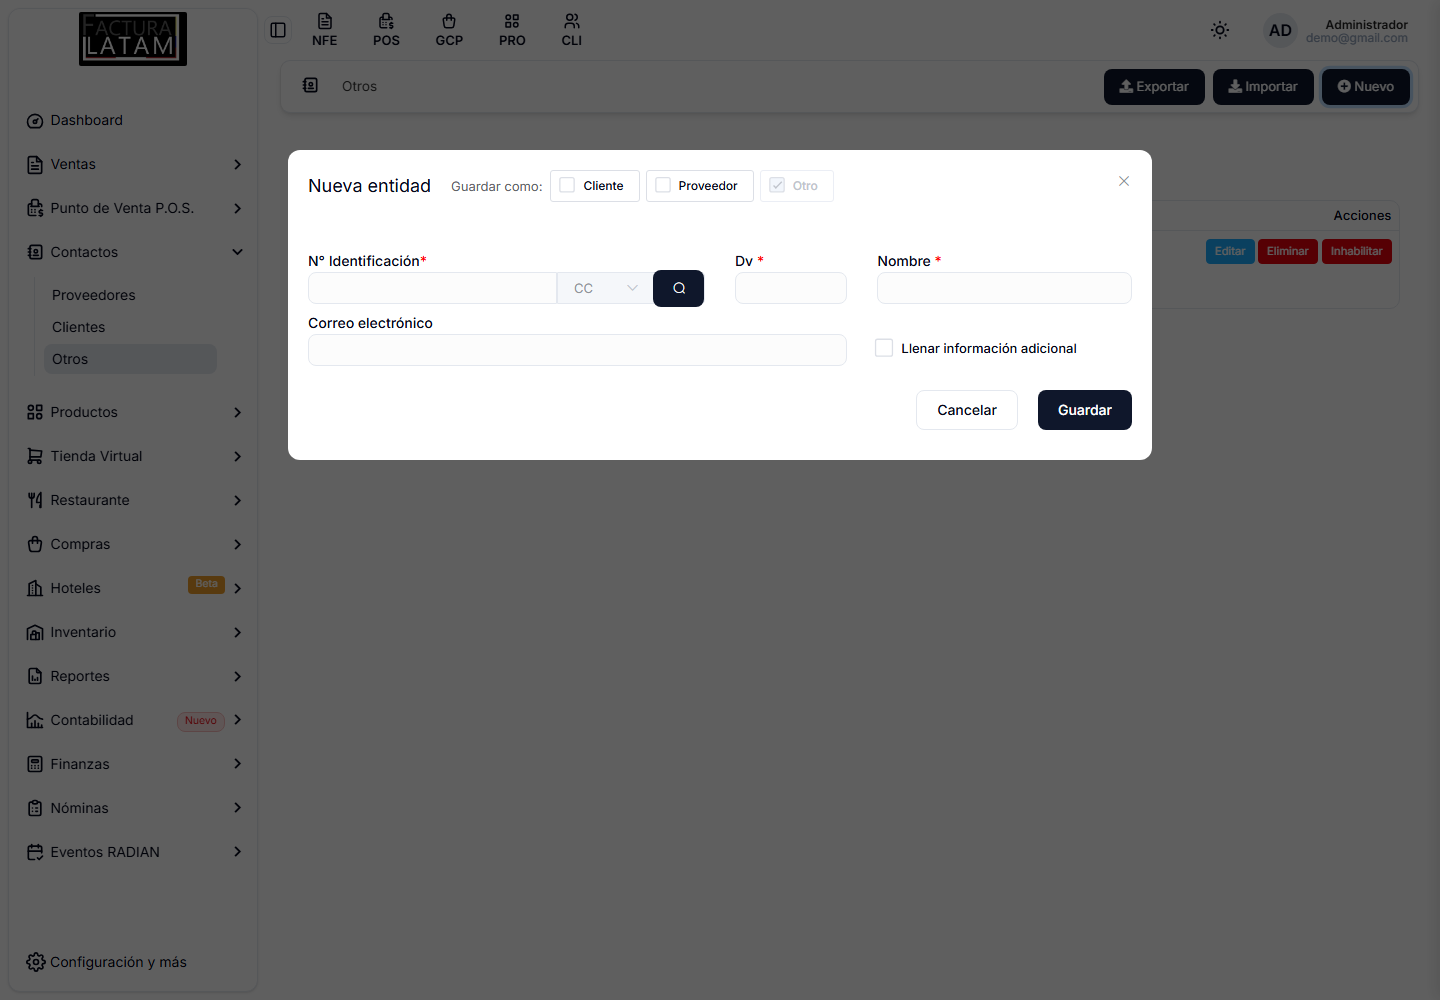Viewport: 1440px width, 1000px height.
Task: Click the Dashboard gauge icon
Action: (x=35, y=121)
